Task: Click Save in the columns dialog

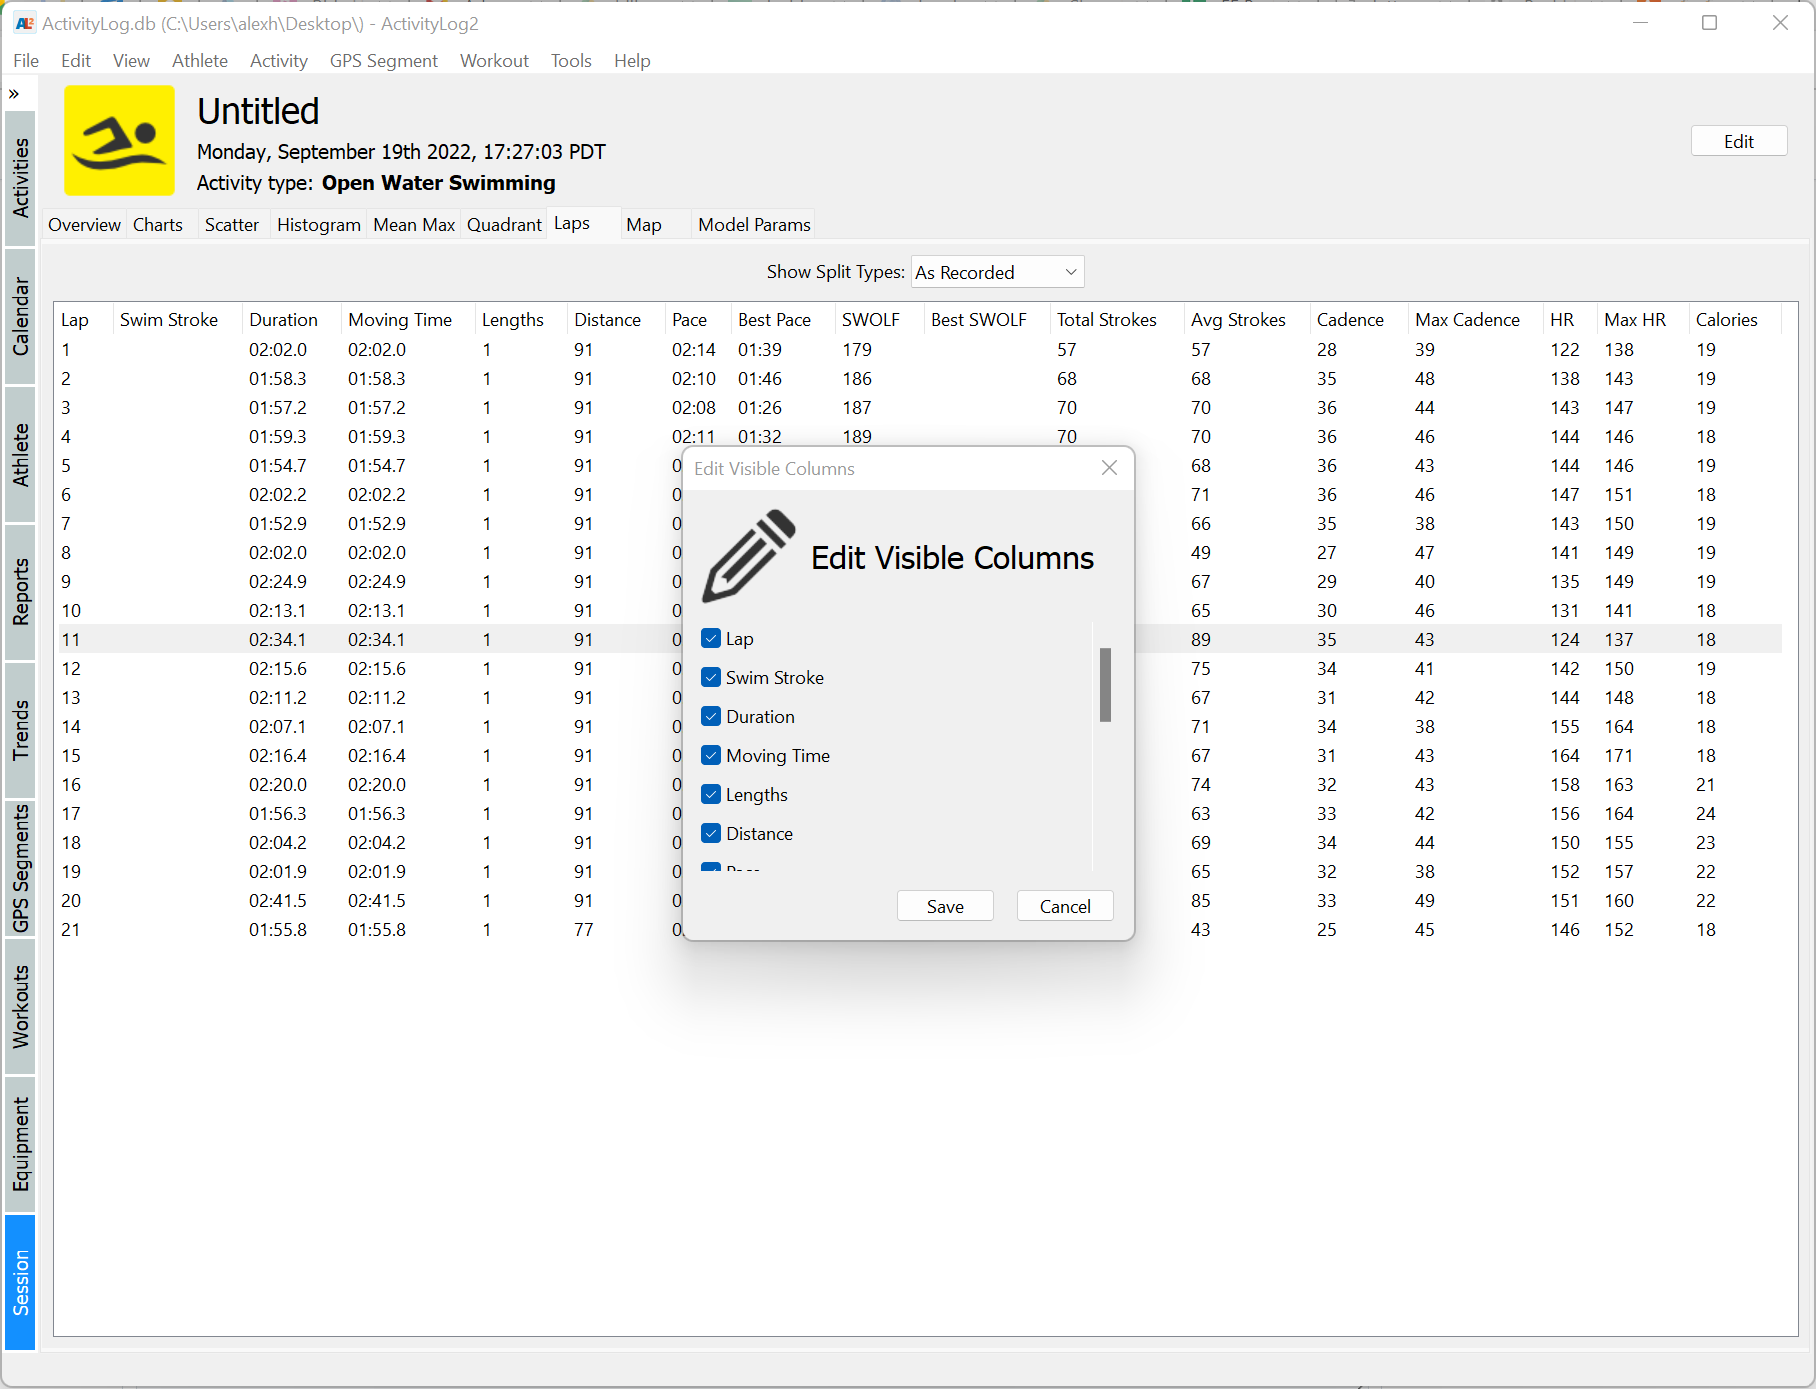Action: (x=945, y=906)
